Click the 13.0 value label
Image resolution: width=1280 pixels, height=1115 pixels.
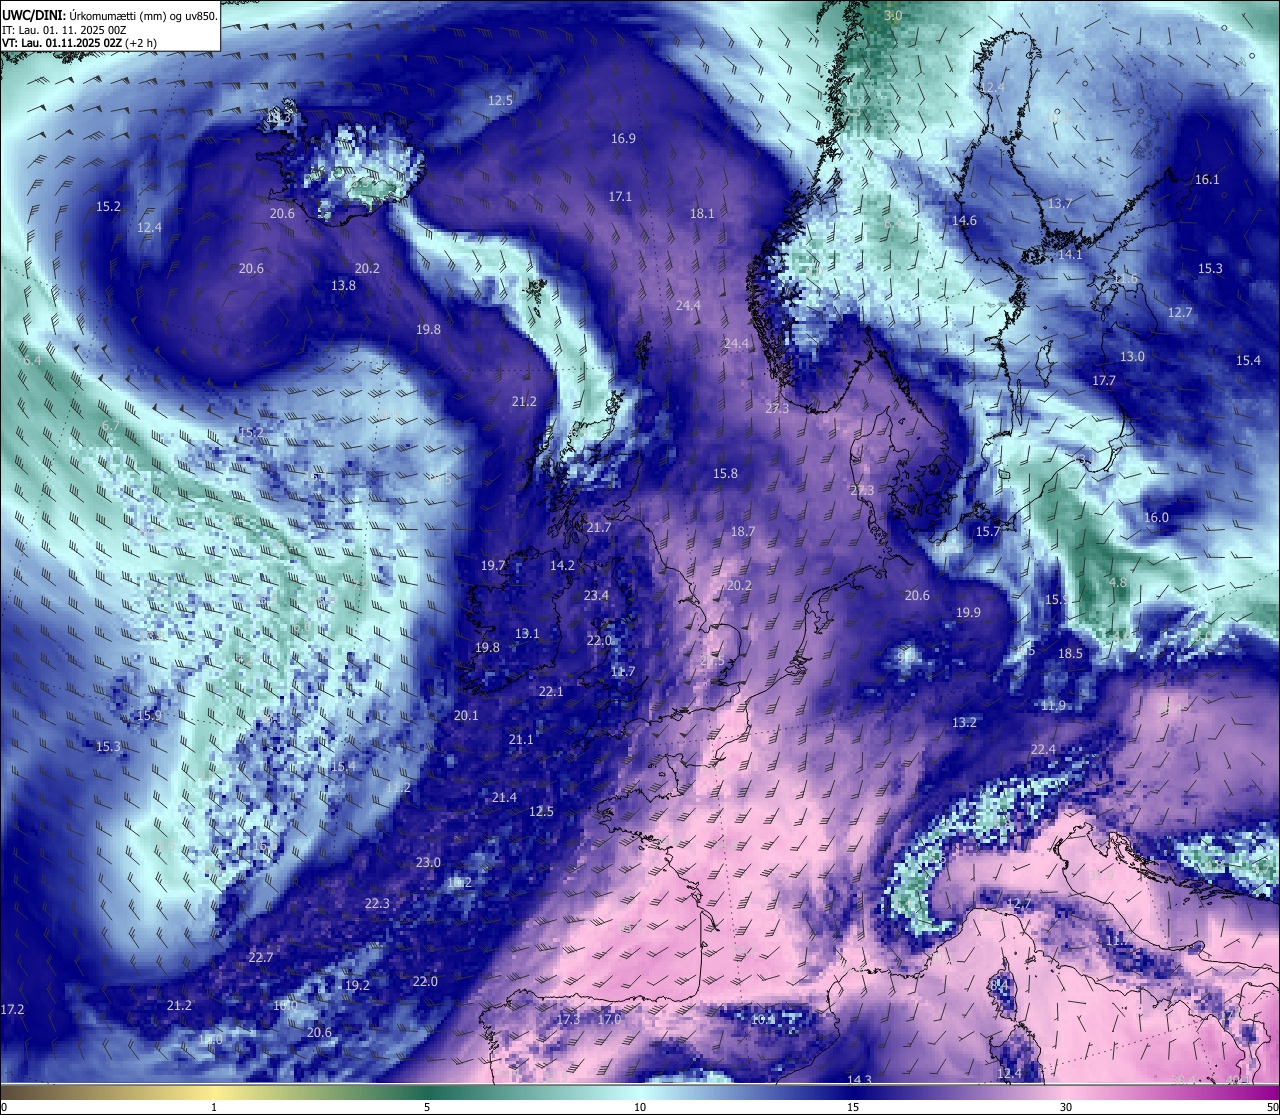coord(1132,356)
